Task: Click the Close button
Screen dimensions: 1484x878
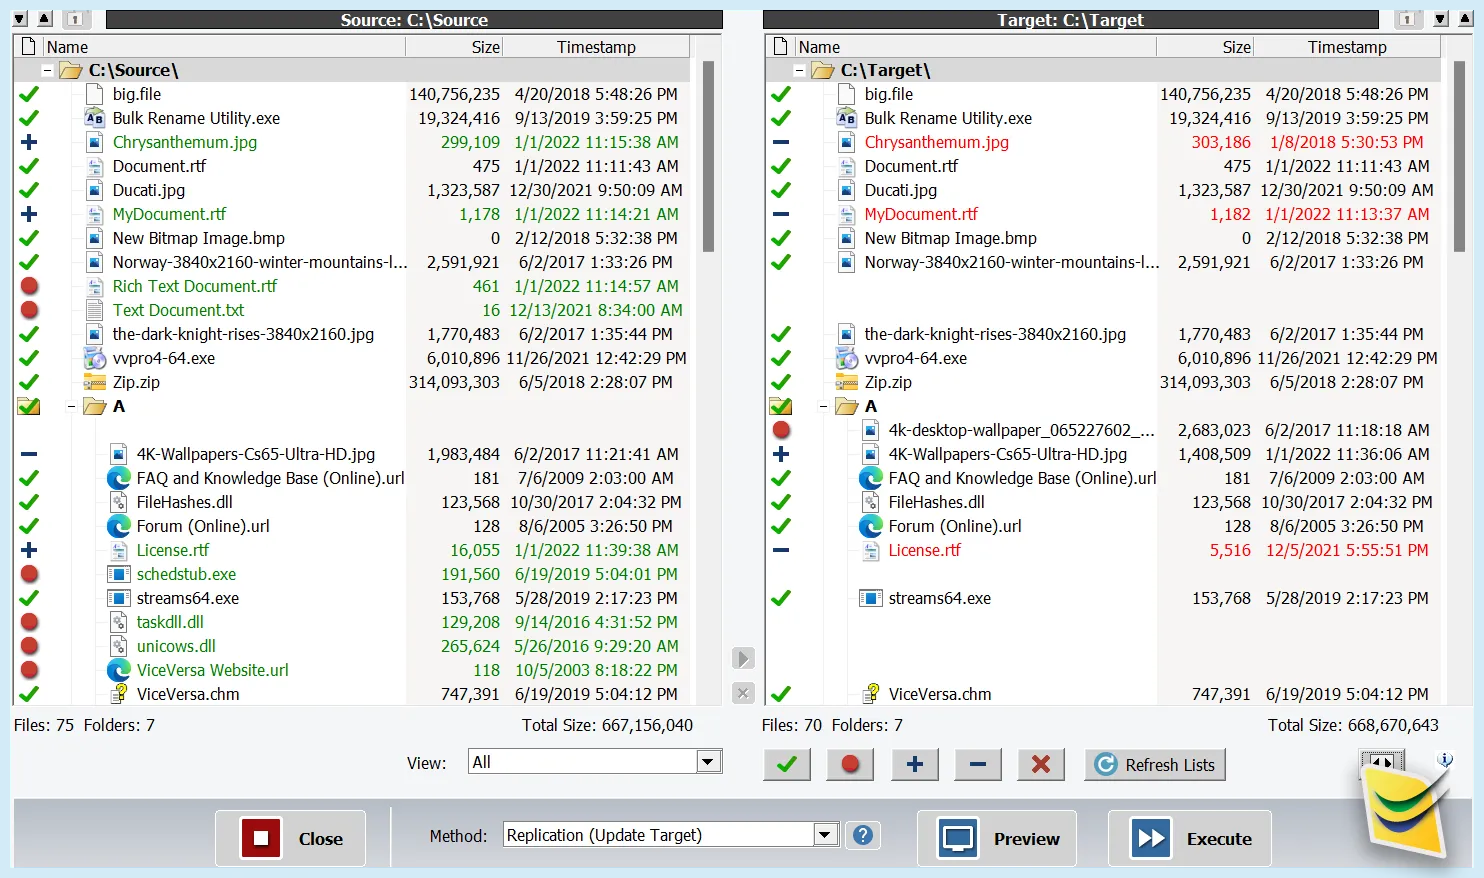Action: pos(290,838)
